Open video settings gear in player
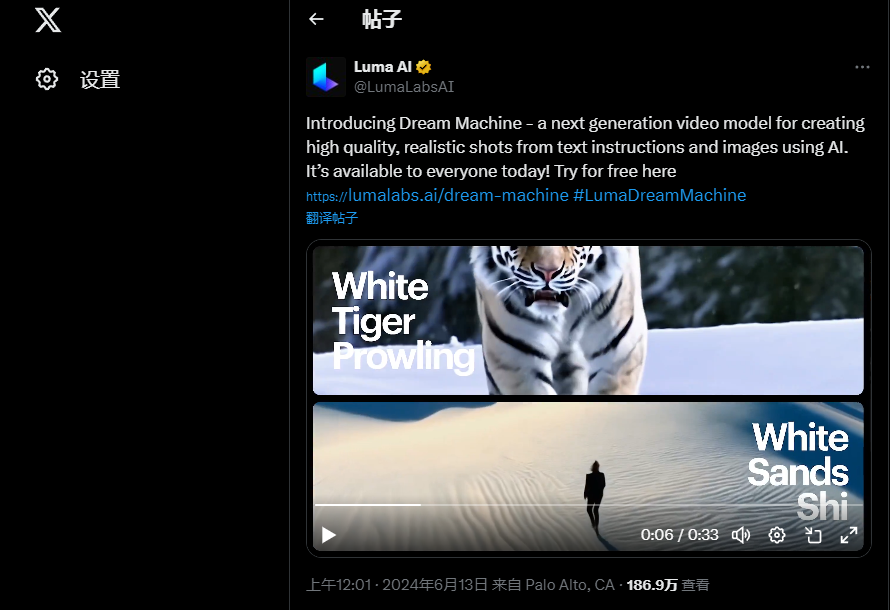890x610 pixels. 776,535
